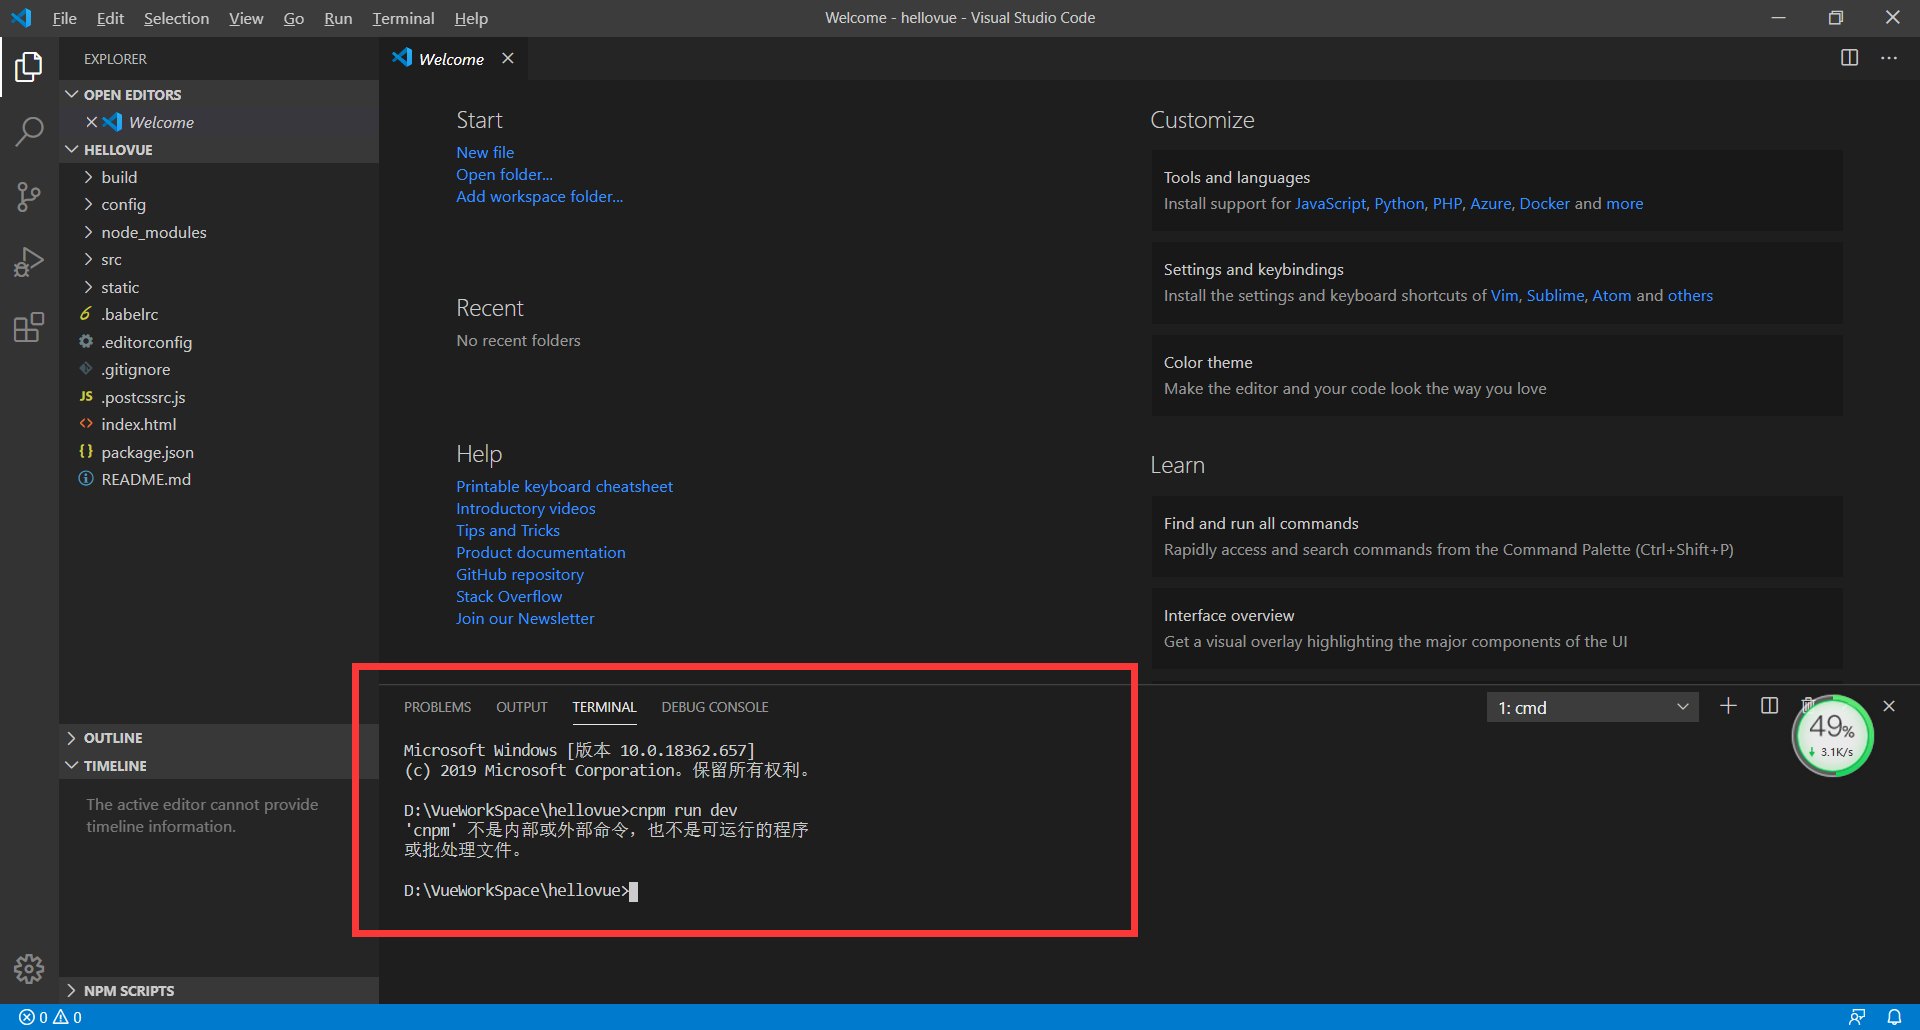Open .babelrc file
This screenshot has height=1030, width=1920.
[x=219, y=314]
